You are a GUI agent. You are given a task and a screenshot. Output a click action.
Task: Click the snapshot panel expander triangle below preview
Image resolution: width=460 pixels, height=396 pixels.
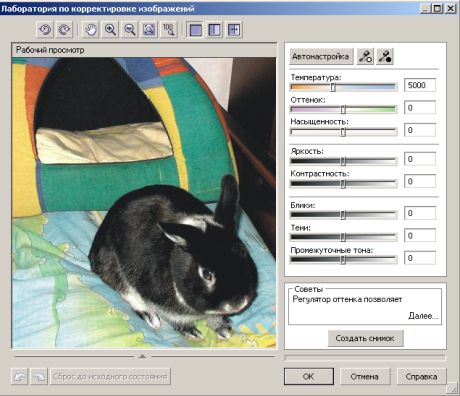142,356
